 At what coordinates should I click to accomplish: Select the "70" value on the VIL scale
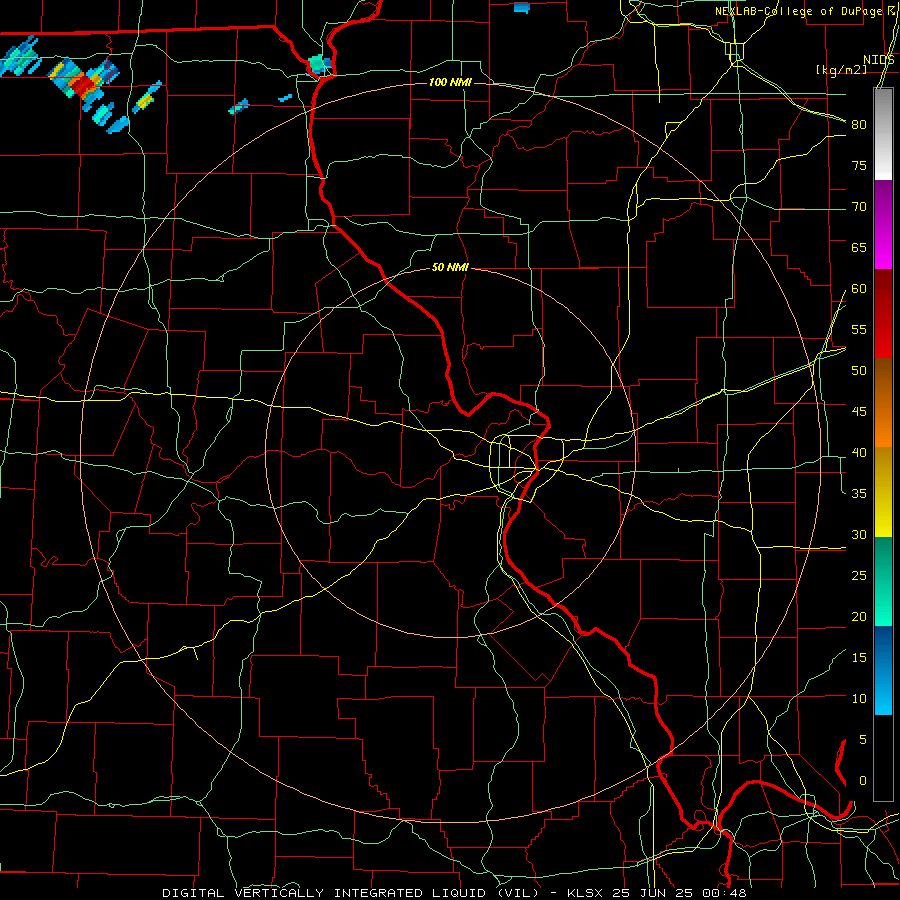[859, 207]
